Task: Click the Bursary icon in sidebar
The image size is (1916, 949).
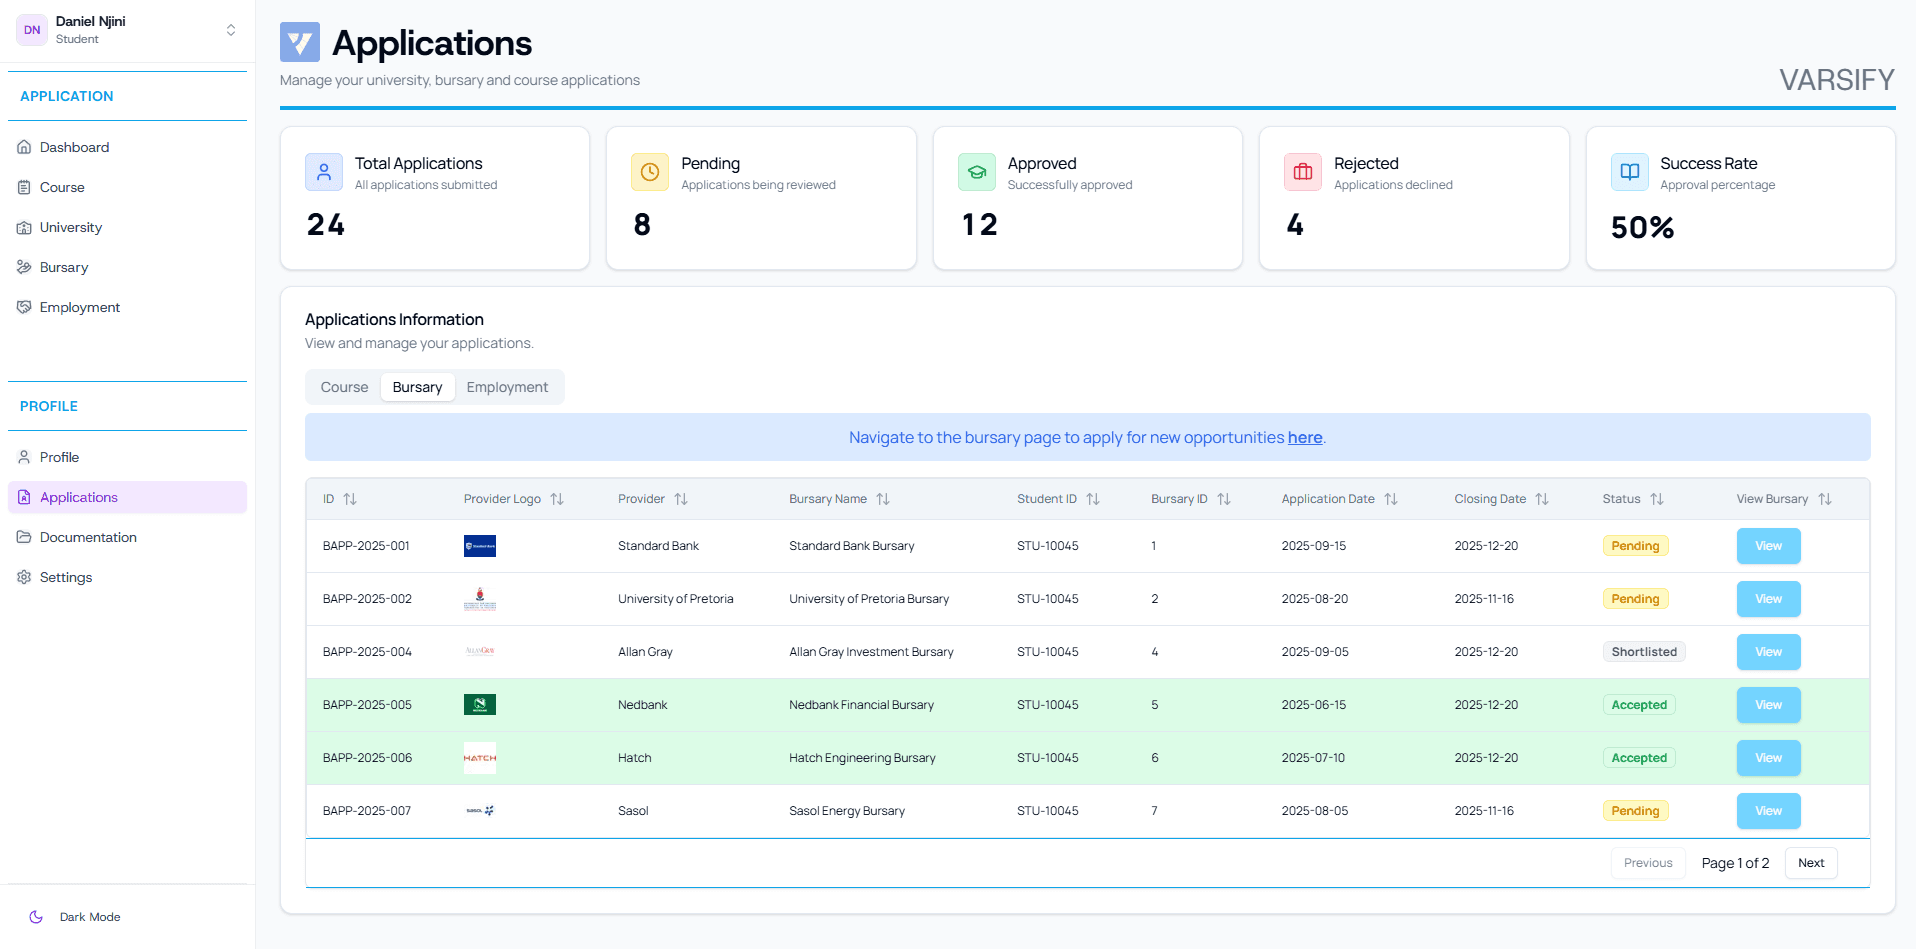Action: 24,267
